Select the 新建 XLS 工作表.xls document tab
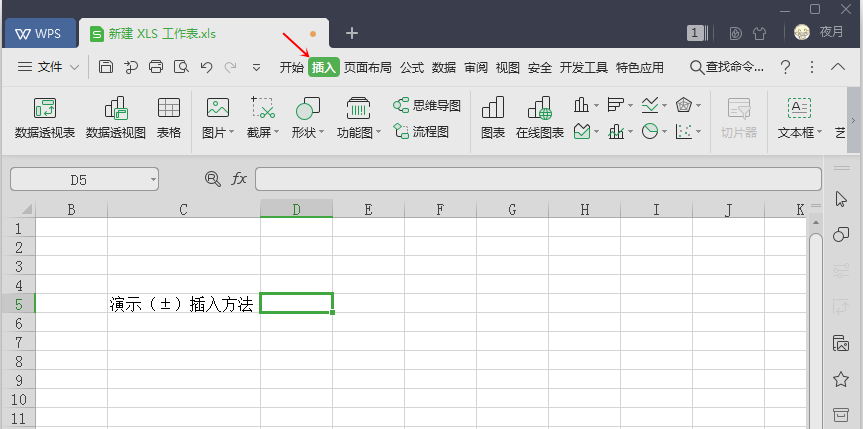This screenshot has width=863, height=429. (x=204, y=34)
